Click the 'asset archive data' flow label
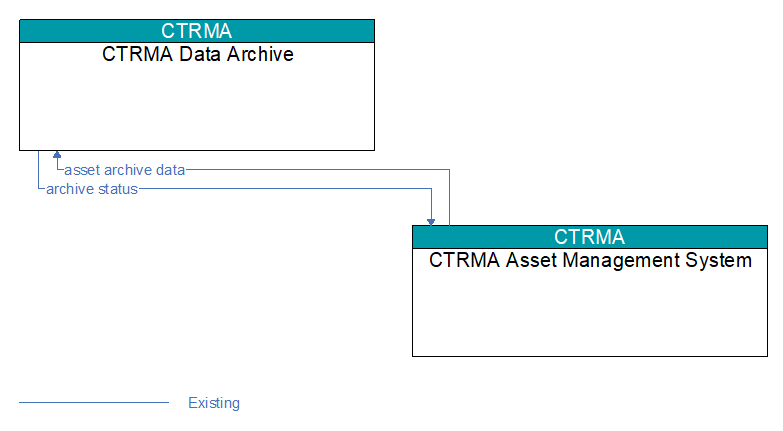The image size is (783, 431). tap(125, 170)
